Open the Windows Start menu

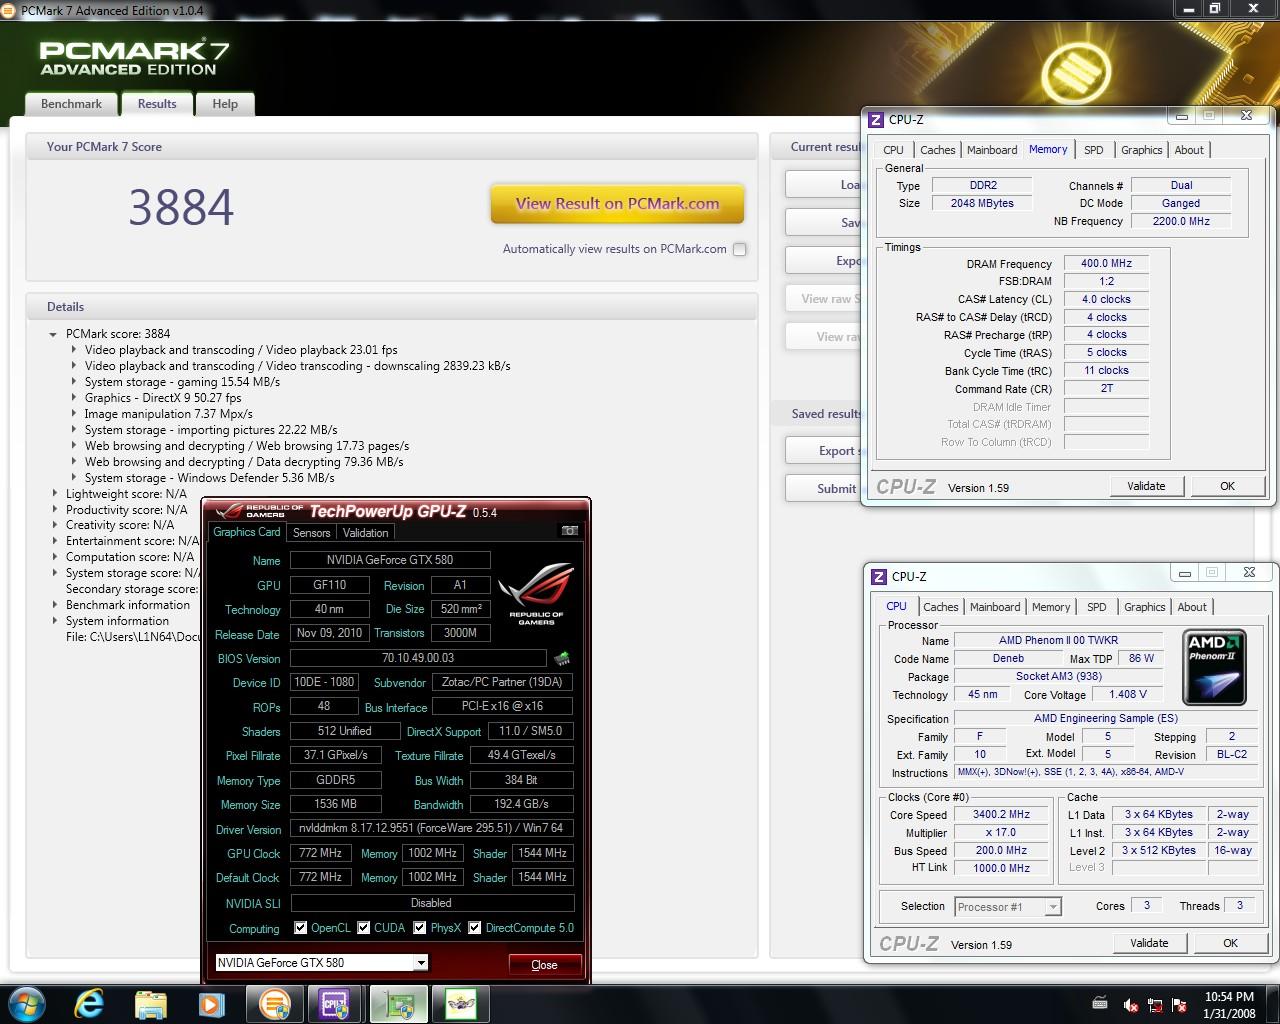[x=27, y=1003]
